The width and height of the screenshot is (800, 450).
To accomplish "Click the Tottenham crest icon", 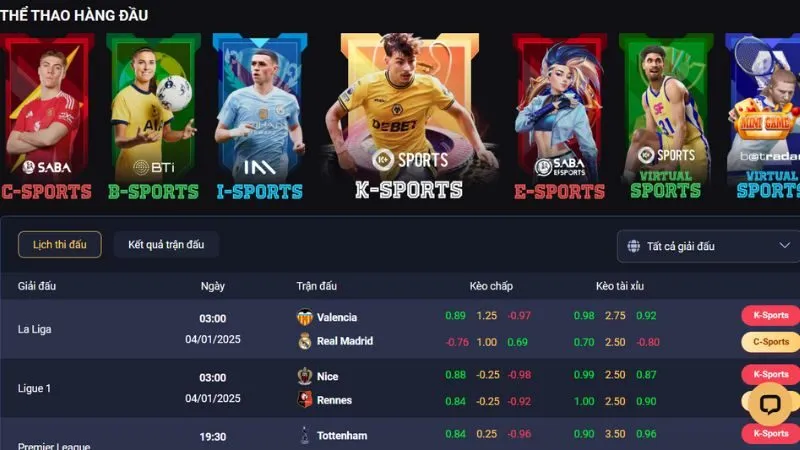I will (x=305, y=435).
